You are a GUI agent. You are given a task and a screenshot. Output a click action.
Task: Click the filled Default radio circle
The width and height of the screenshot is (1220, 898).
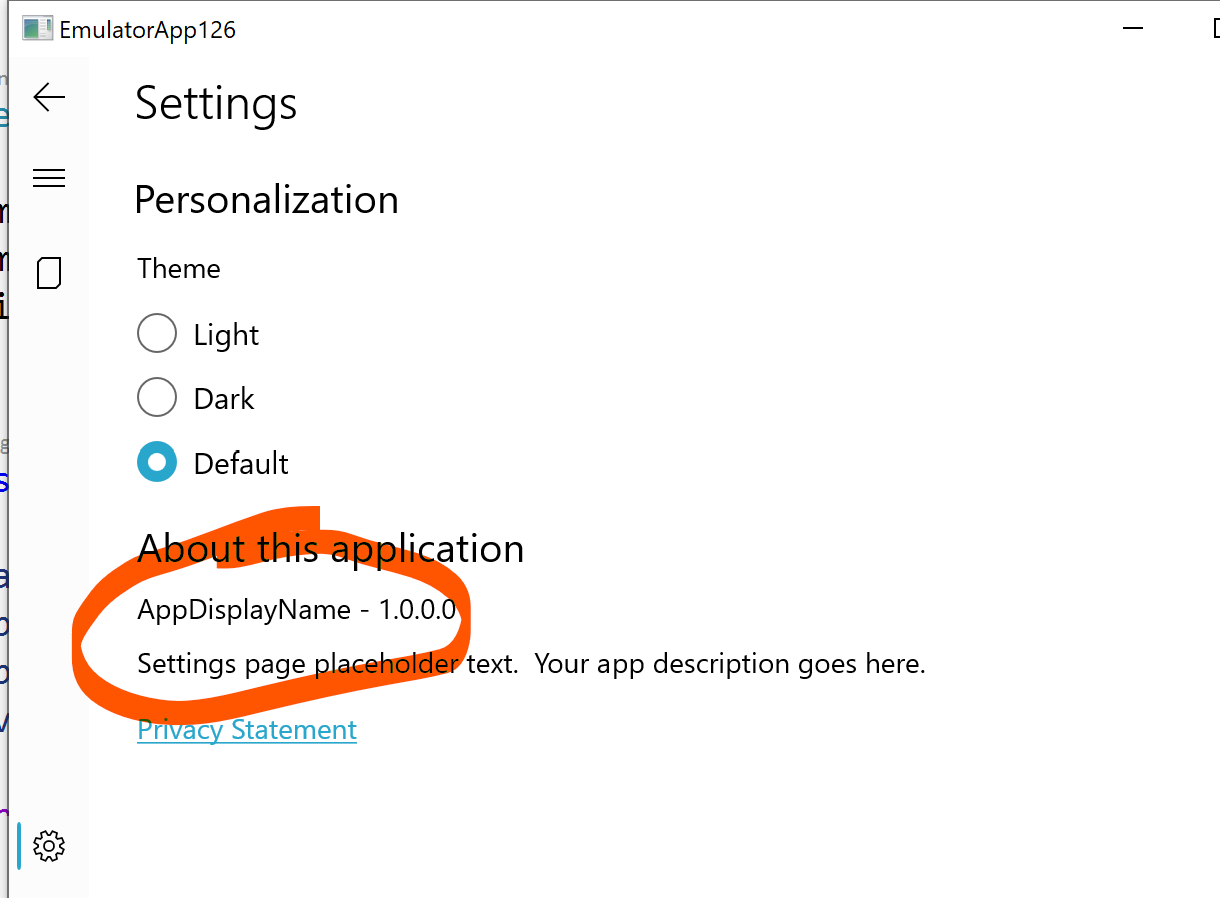pos(157,462)
